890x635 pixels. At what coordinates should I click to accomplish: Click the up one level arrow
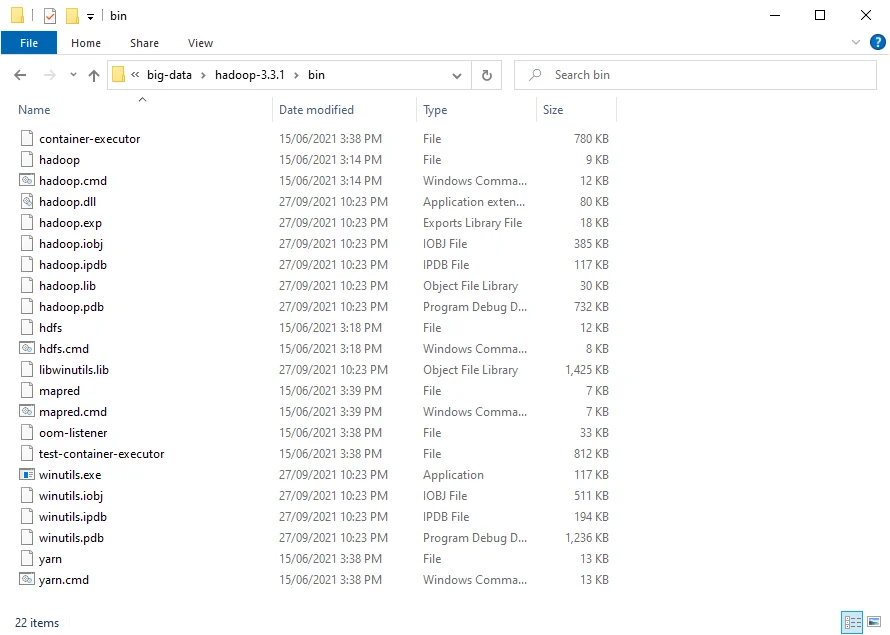(x=93, y=74)
